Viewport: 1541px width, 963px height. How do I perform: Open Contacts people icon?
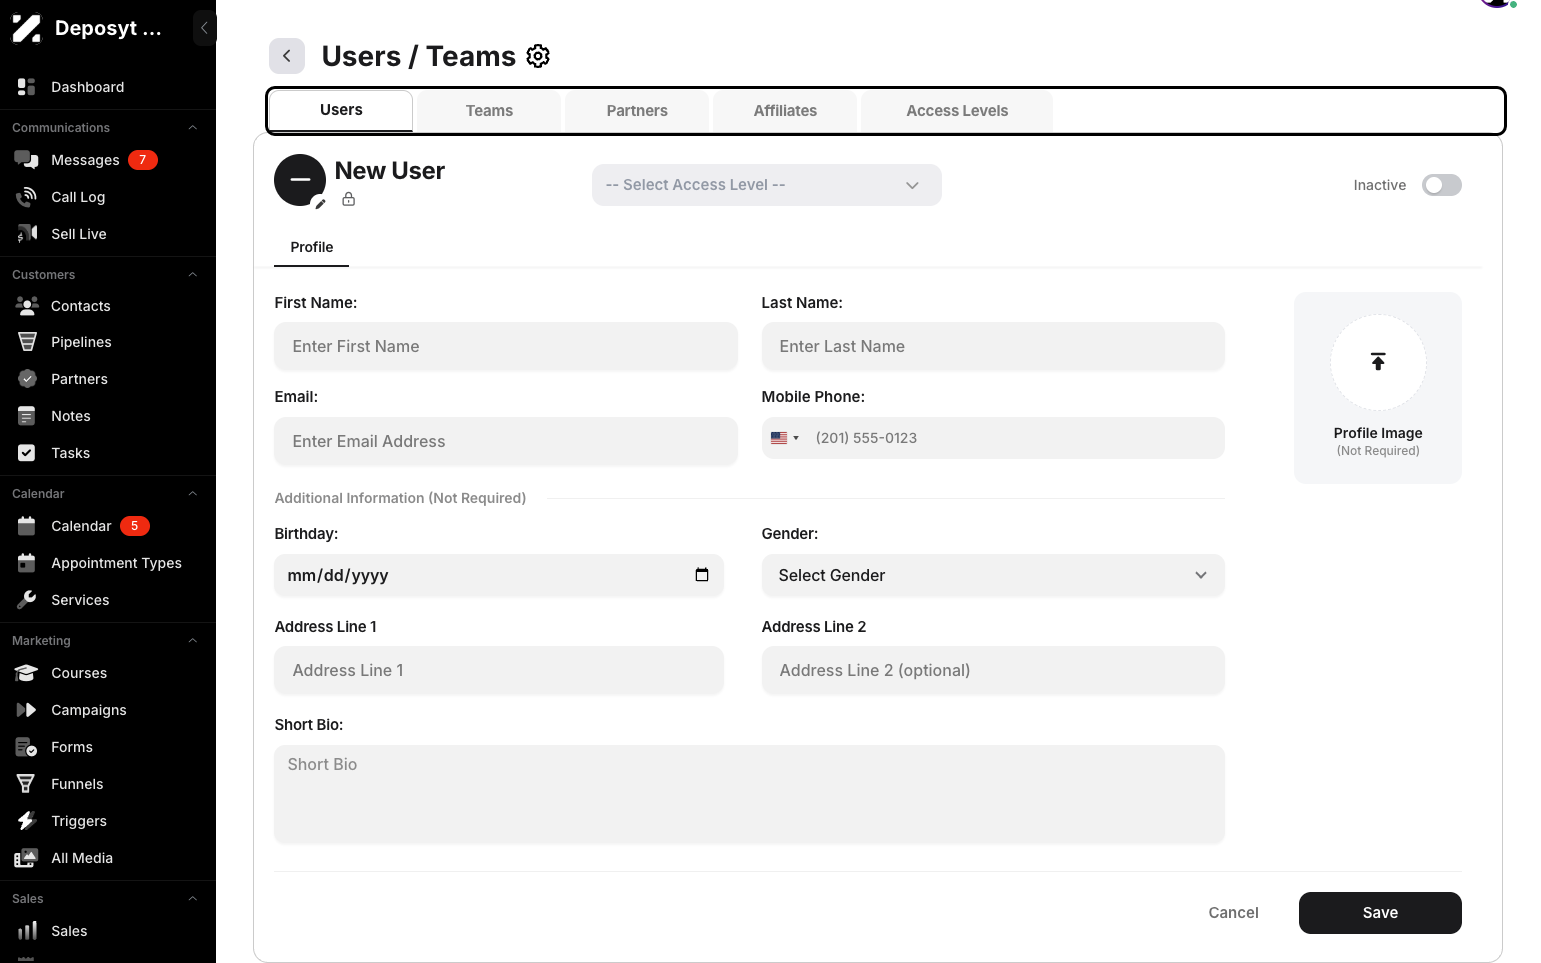[x=27, y=306]
